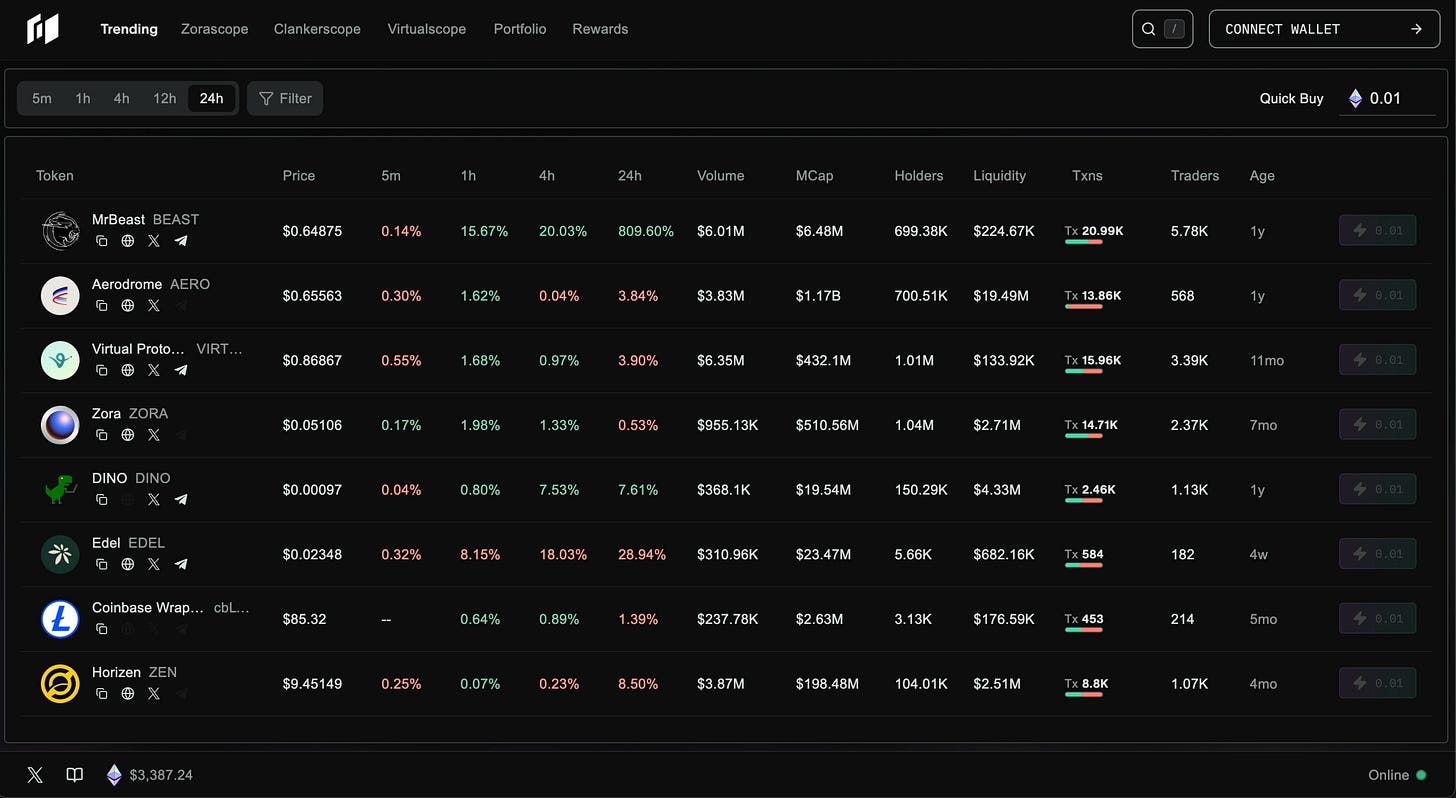Open Aerodrome's website globe icon

[x=128, y=305]
